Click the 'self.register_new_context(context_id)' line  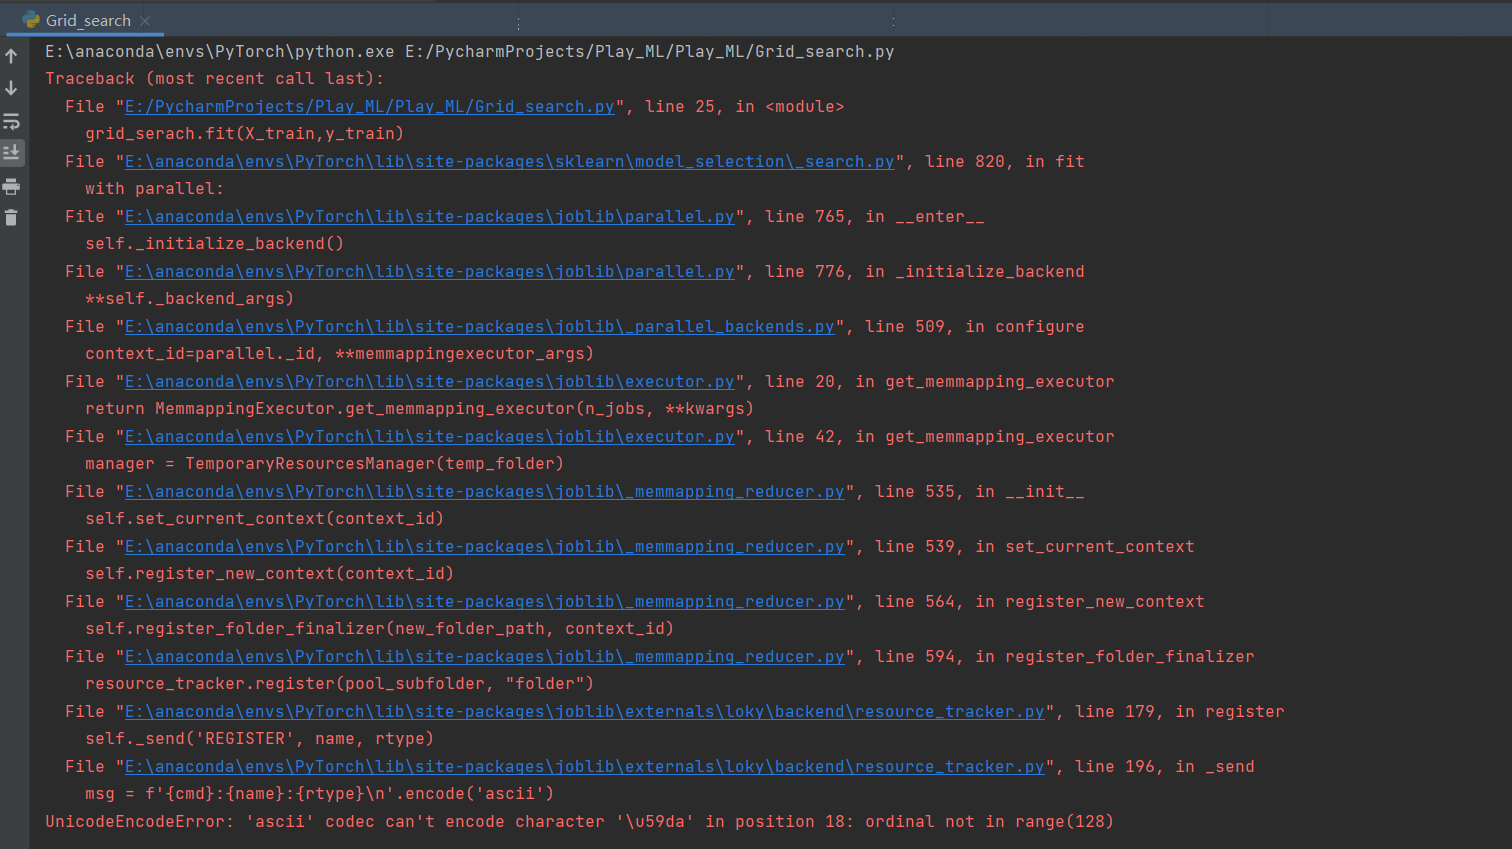click(269, 574)
